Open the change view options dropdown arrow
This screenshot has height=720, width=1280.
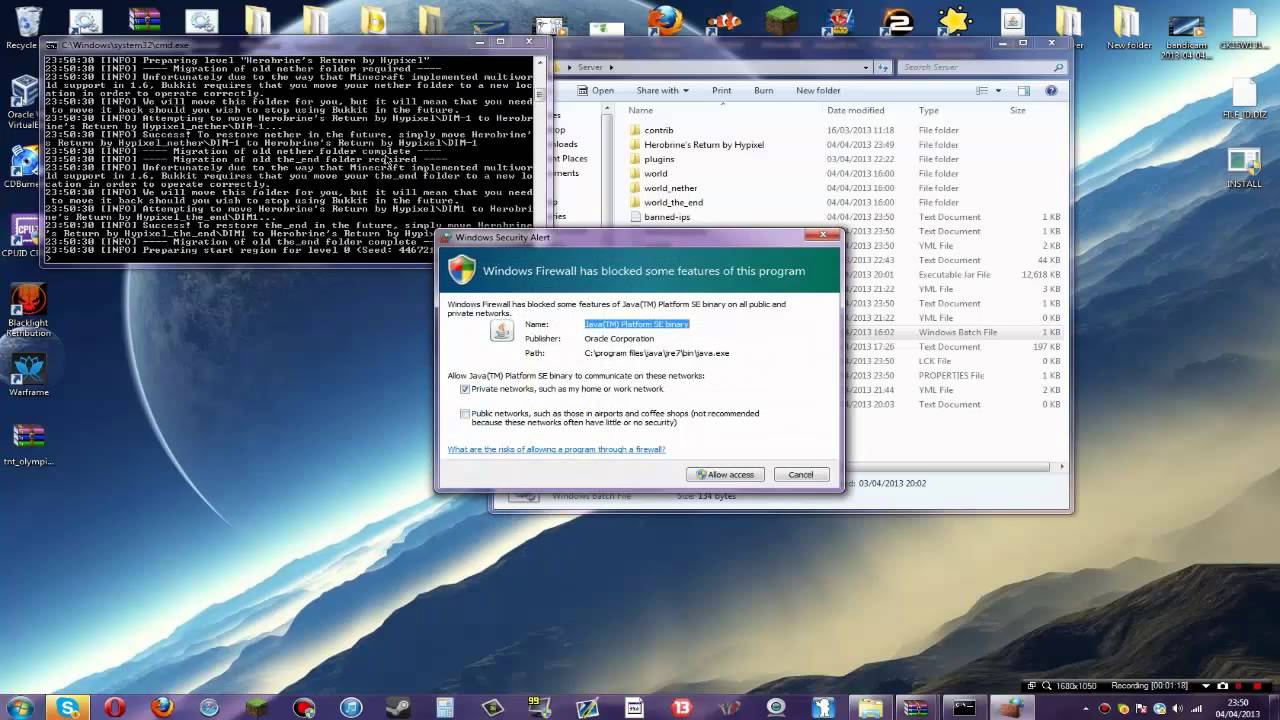[x=998, y=90]
